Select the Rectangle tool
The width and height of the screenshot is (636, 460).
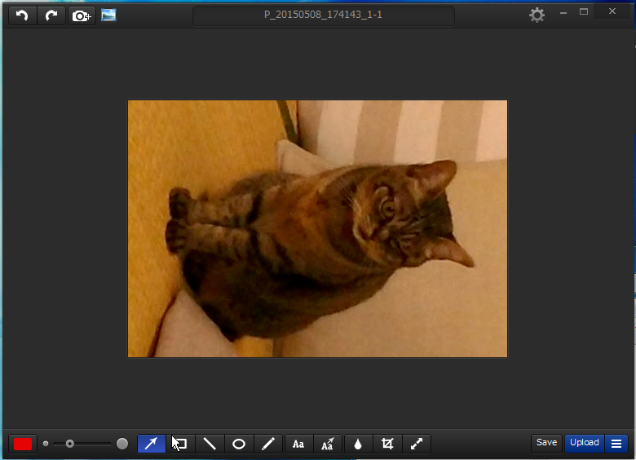[181, 443]
